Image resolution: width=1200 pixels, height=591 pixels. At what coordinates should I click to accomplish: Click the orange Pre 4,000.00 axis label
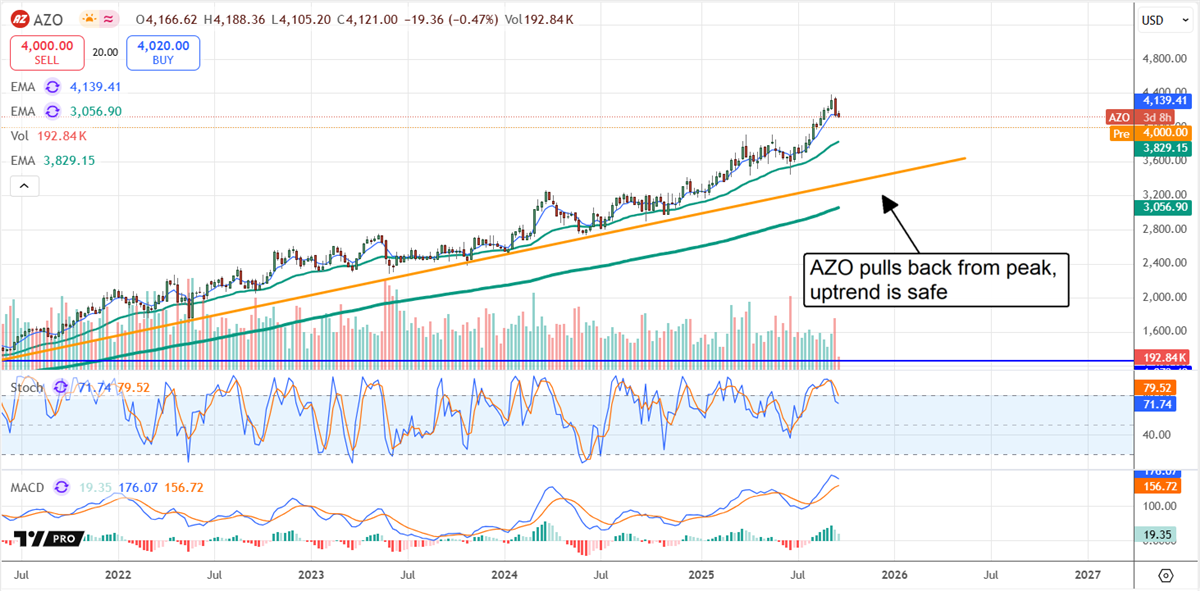coord(1149,132)
